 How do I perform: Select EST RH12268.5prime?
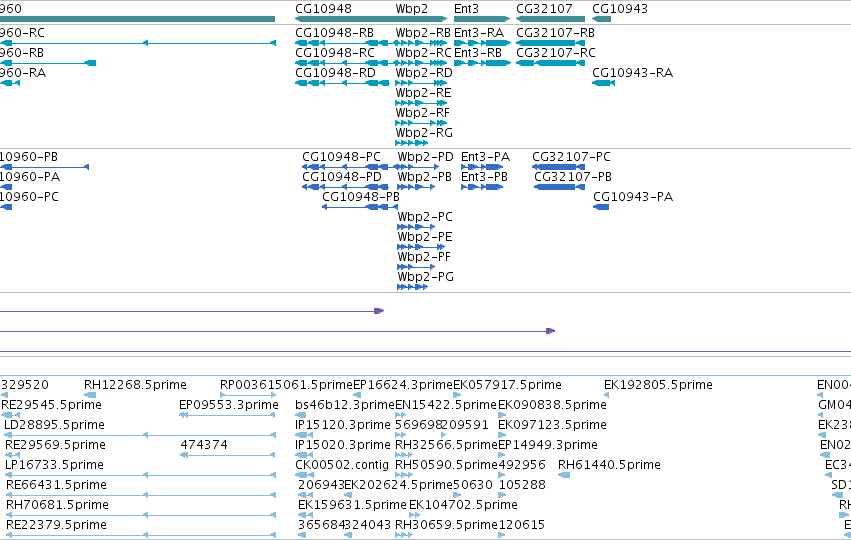(135, 385)
